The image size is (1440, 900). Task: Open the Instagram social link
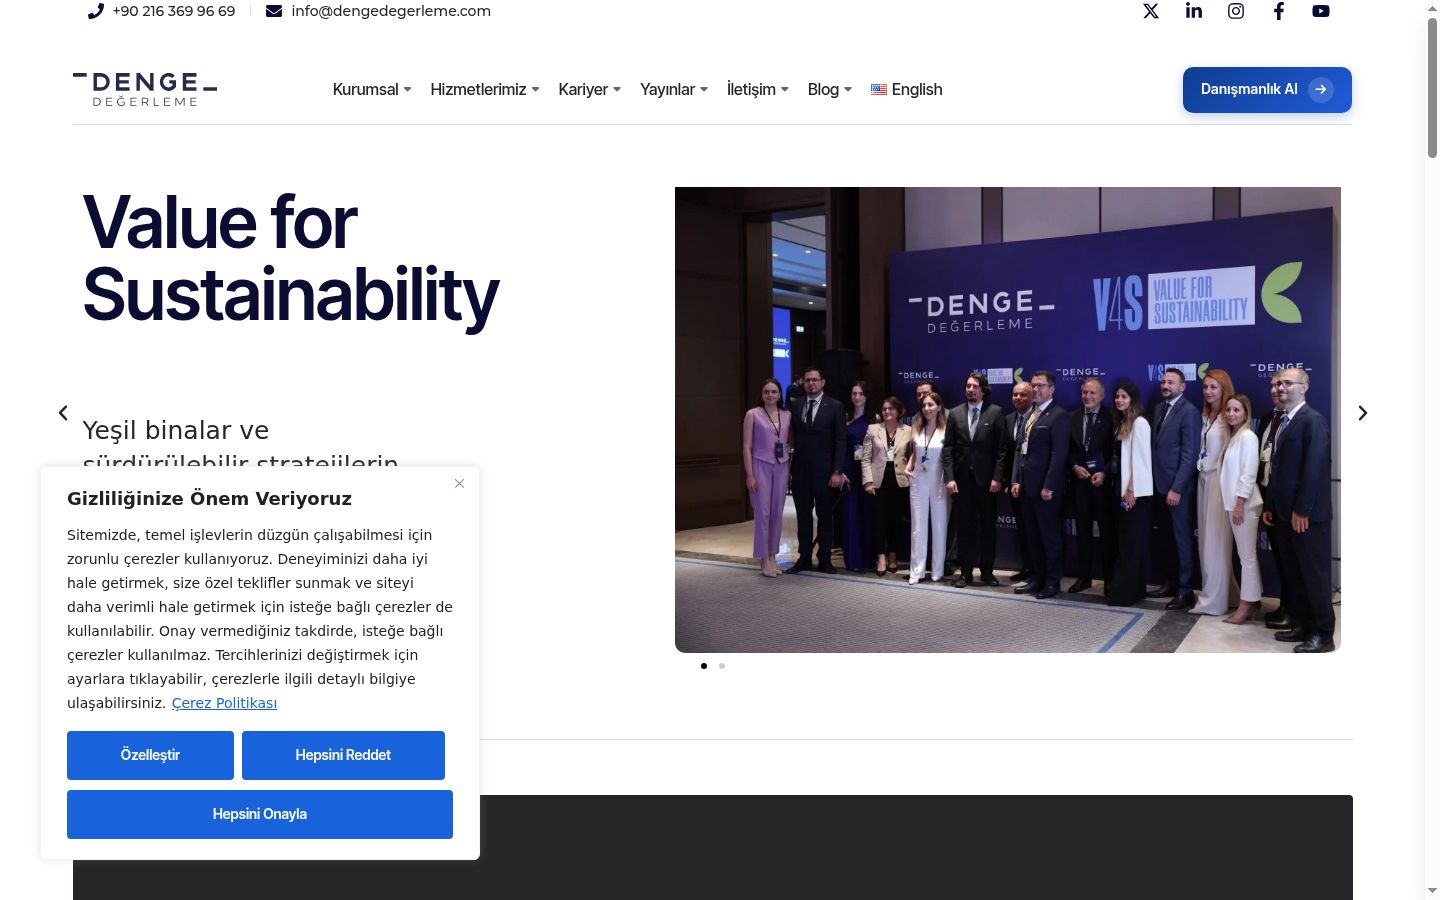(1236, 11)
